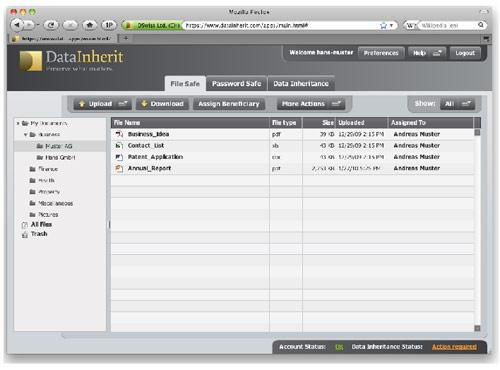Click the search magnifier icon
The height and width of the screenshot is (370, 500).
click(x=481, y=25)
